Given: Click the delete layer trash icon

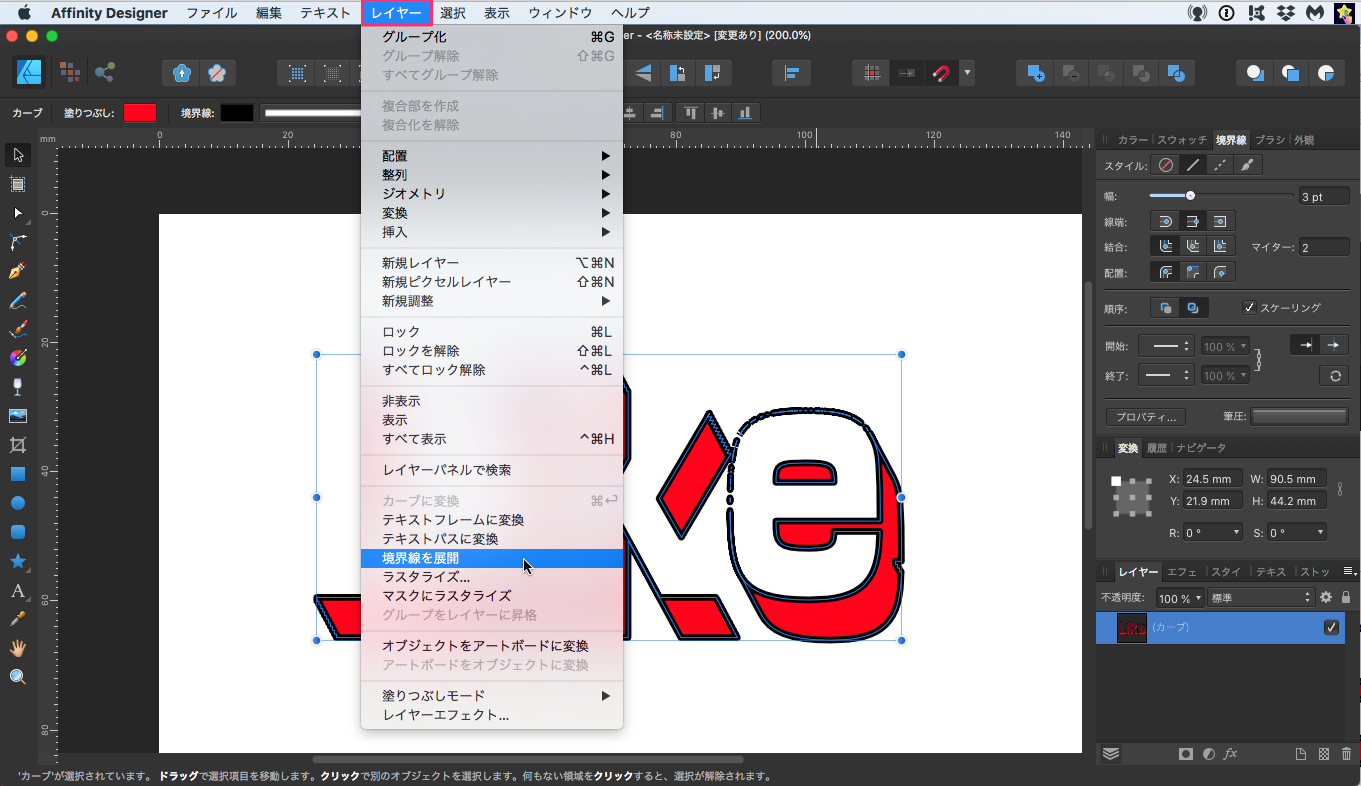Looking at the screenshot, I should point(1346,754).
